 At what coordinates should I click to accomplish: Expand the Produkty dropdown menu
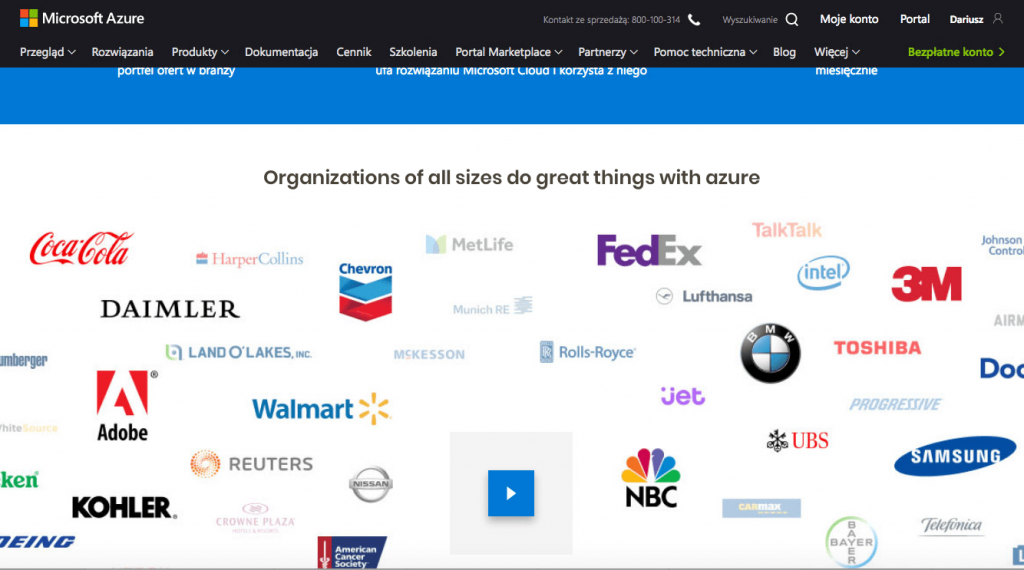tap(200, 52)
